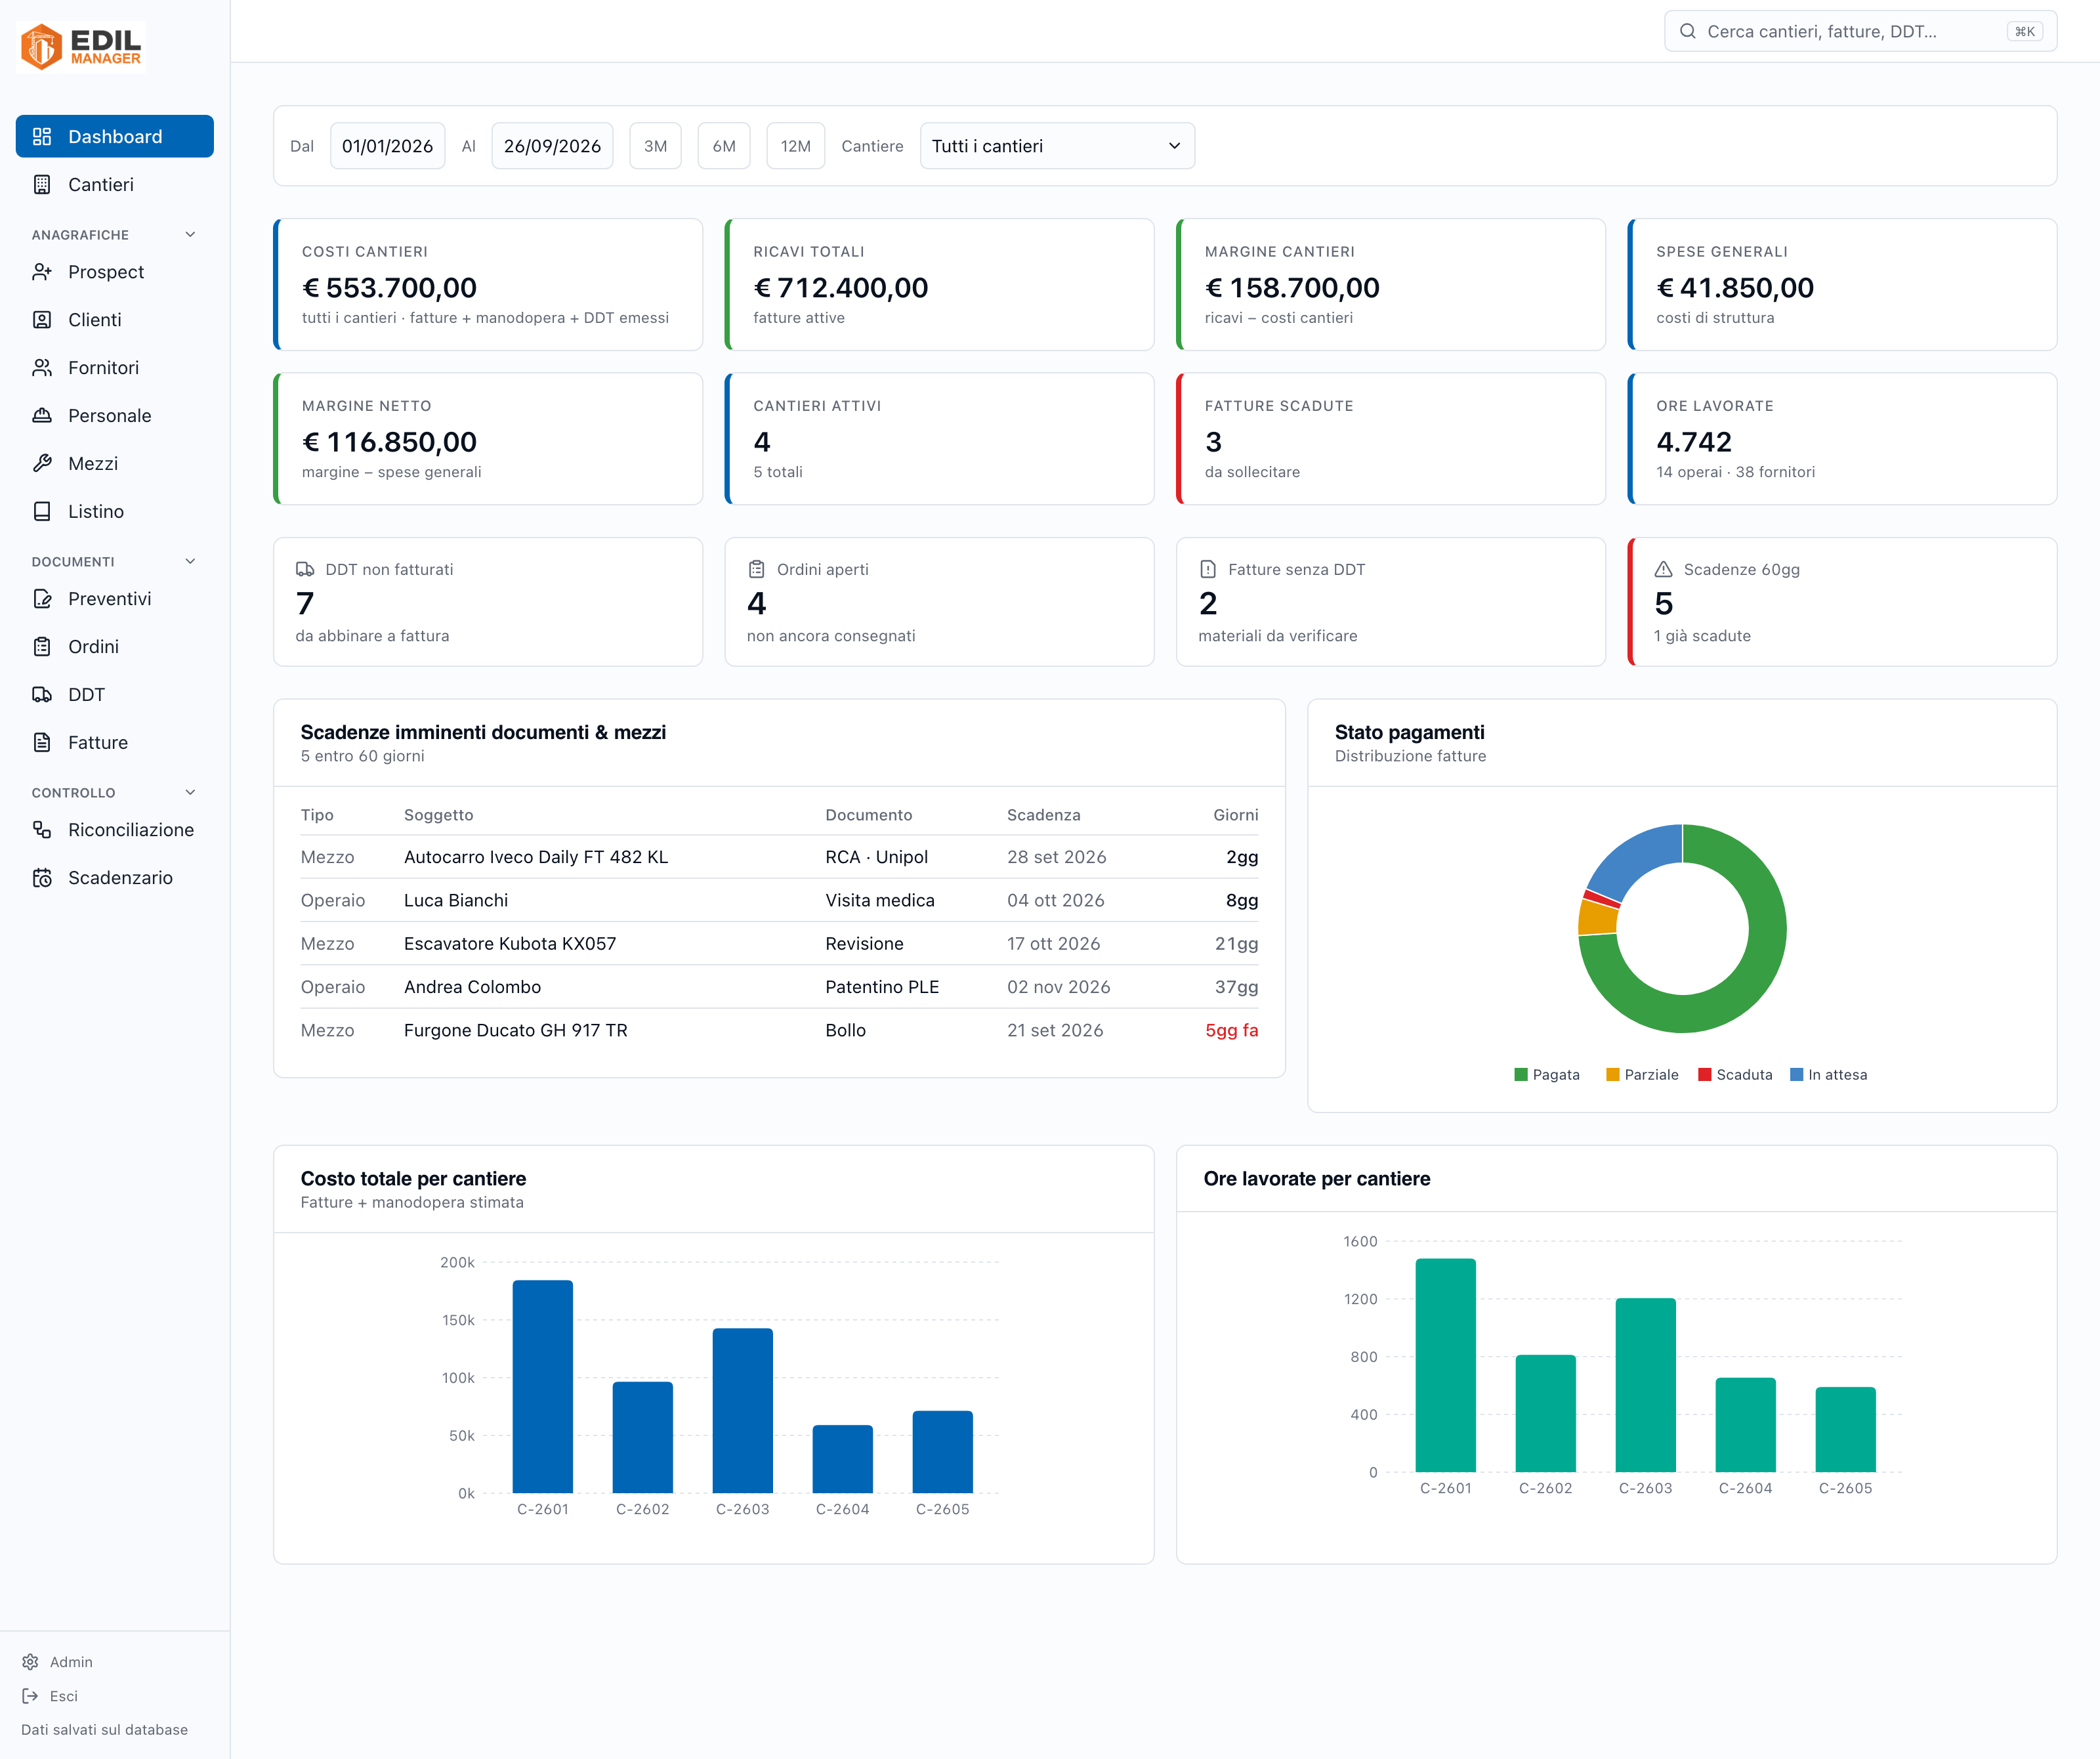Click the DDT truck icon in sidebar
Viewport: 2100px width, 1759px height.
click(x=42, y=695)
